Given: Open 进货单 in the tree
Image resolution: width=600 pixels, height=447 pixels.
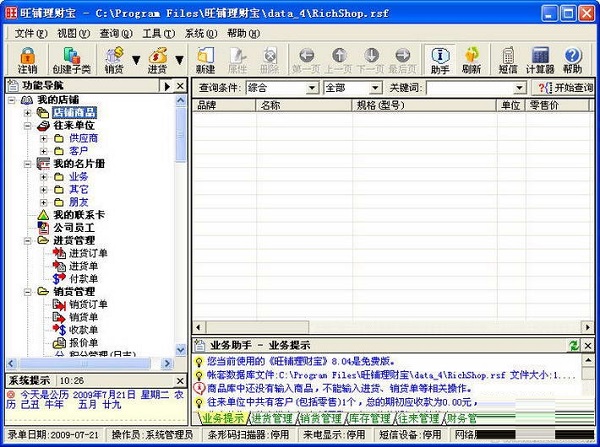Looking at the screenshot, I should tap(83, 266).
